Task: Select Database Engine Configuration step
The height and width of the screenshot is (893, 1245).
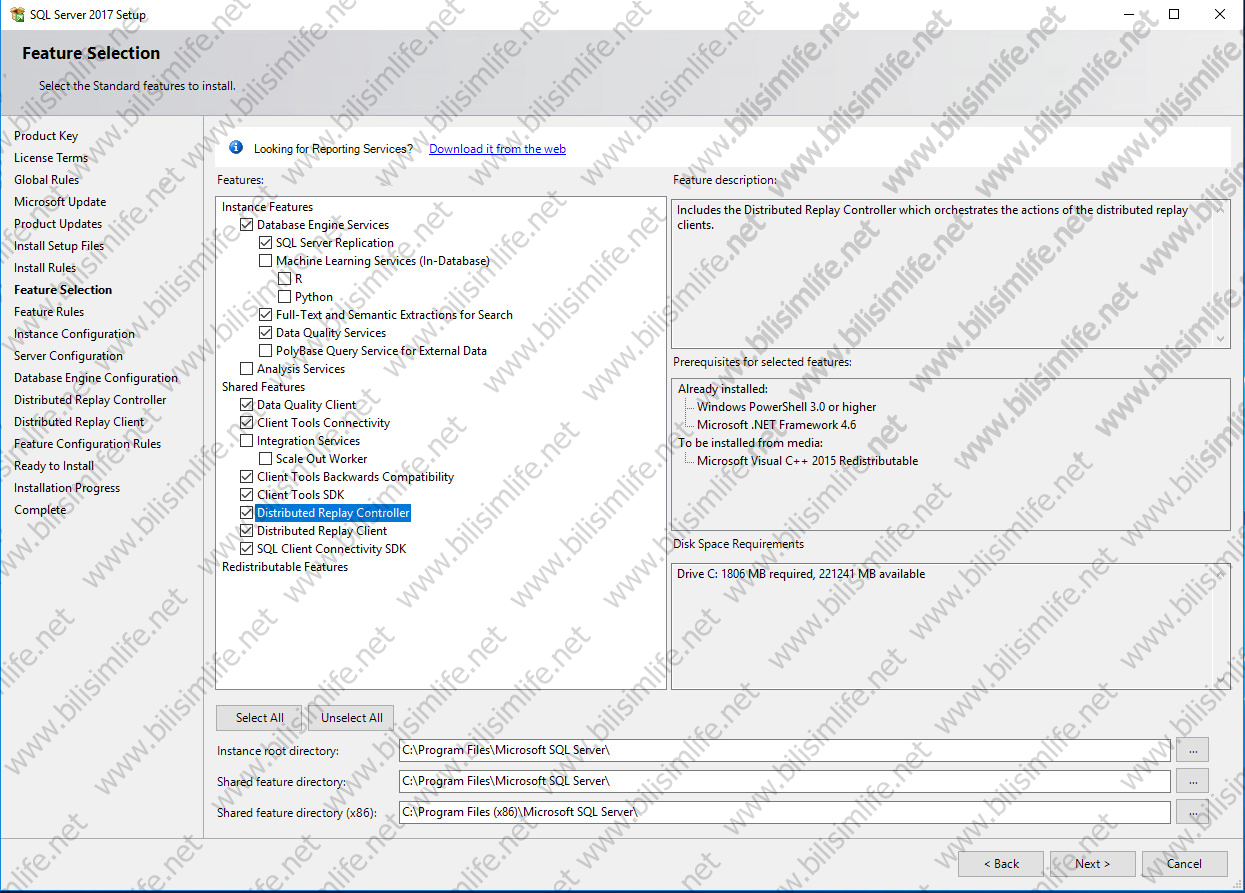Action: tap(96, 378)
